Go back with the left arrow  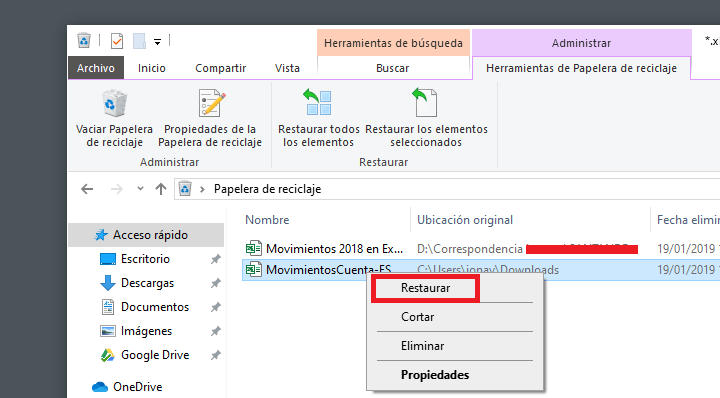pos(87,189)
